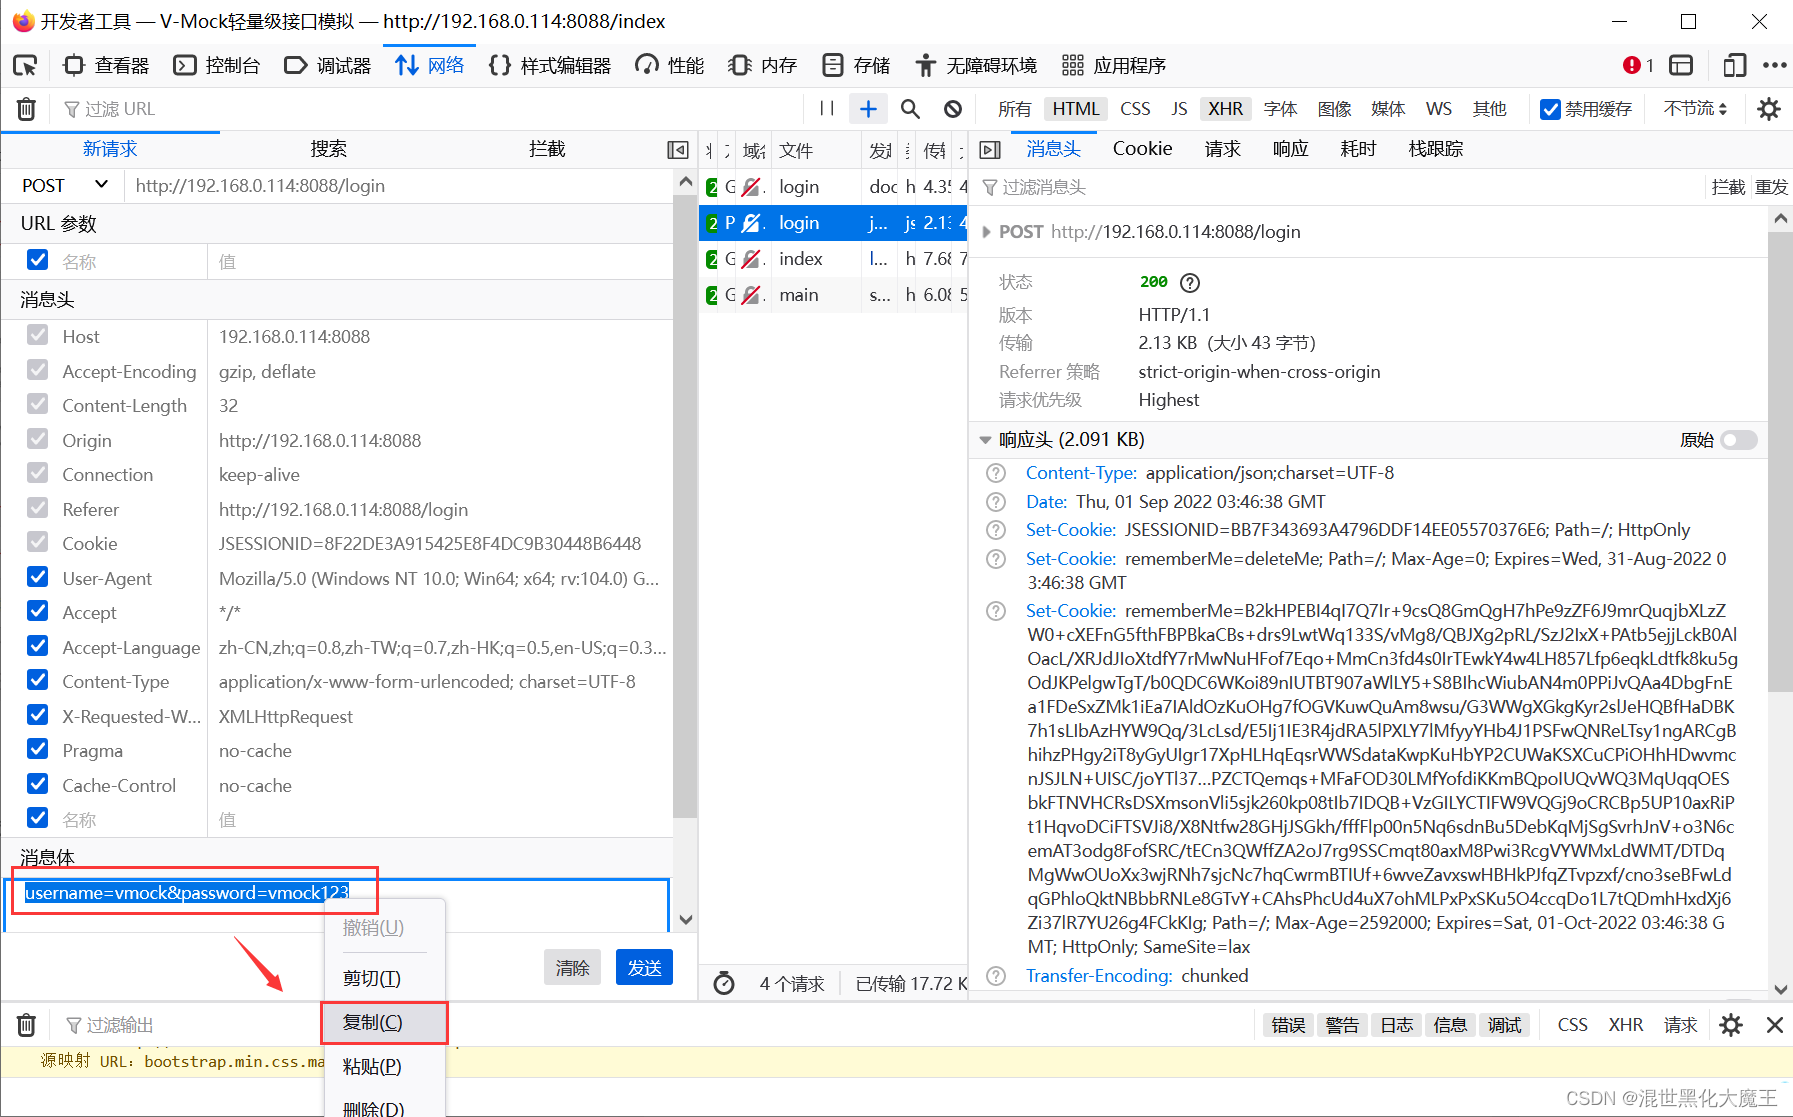
Task: Choose Paste (粘贴) from context menu
Action: click(384, 1066)
